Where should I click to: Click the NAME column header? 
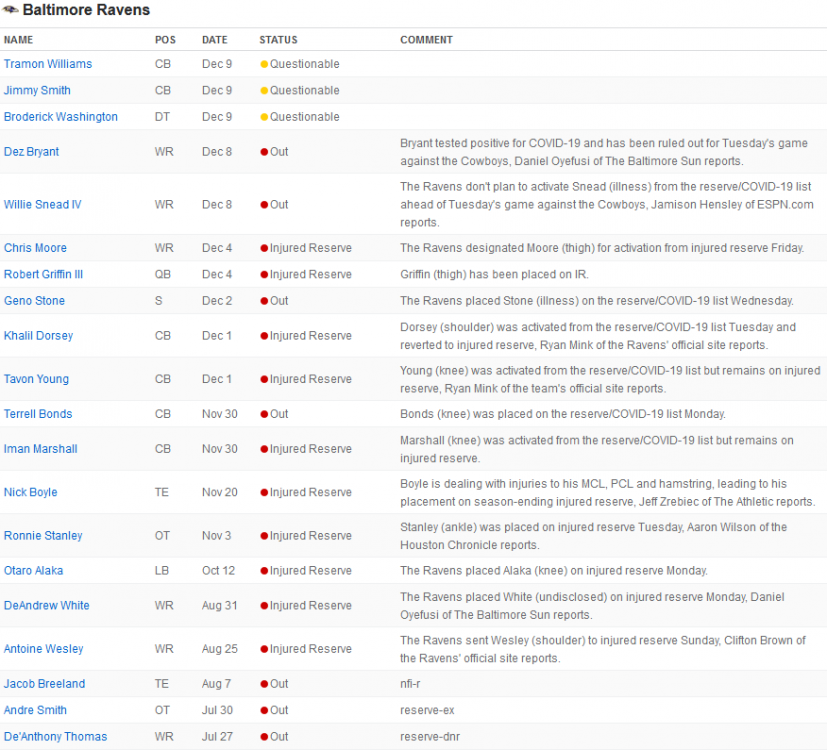18,40
